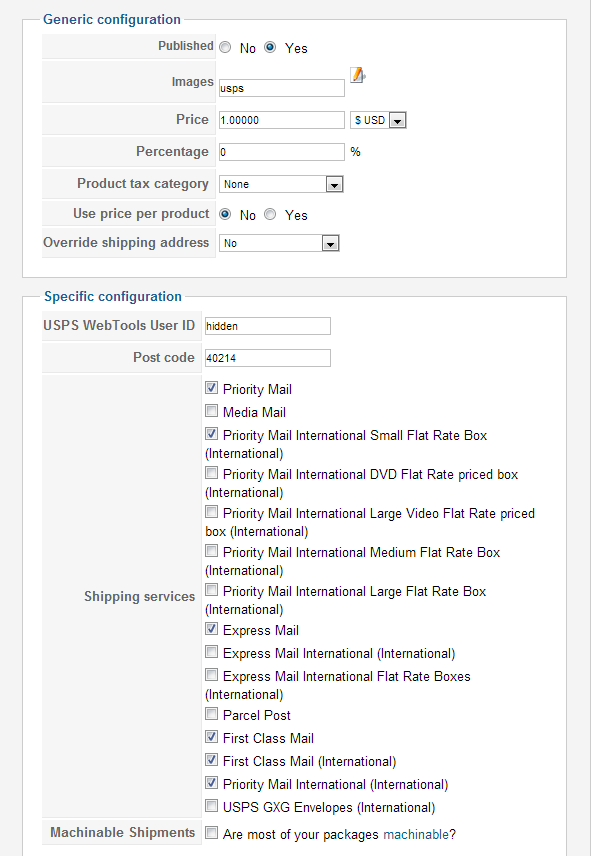Image resolution: width=596 pixels, height=856 pixels.
Task: Focus the Images text field containing usps
Action: (282, 88)
